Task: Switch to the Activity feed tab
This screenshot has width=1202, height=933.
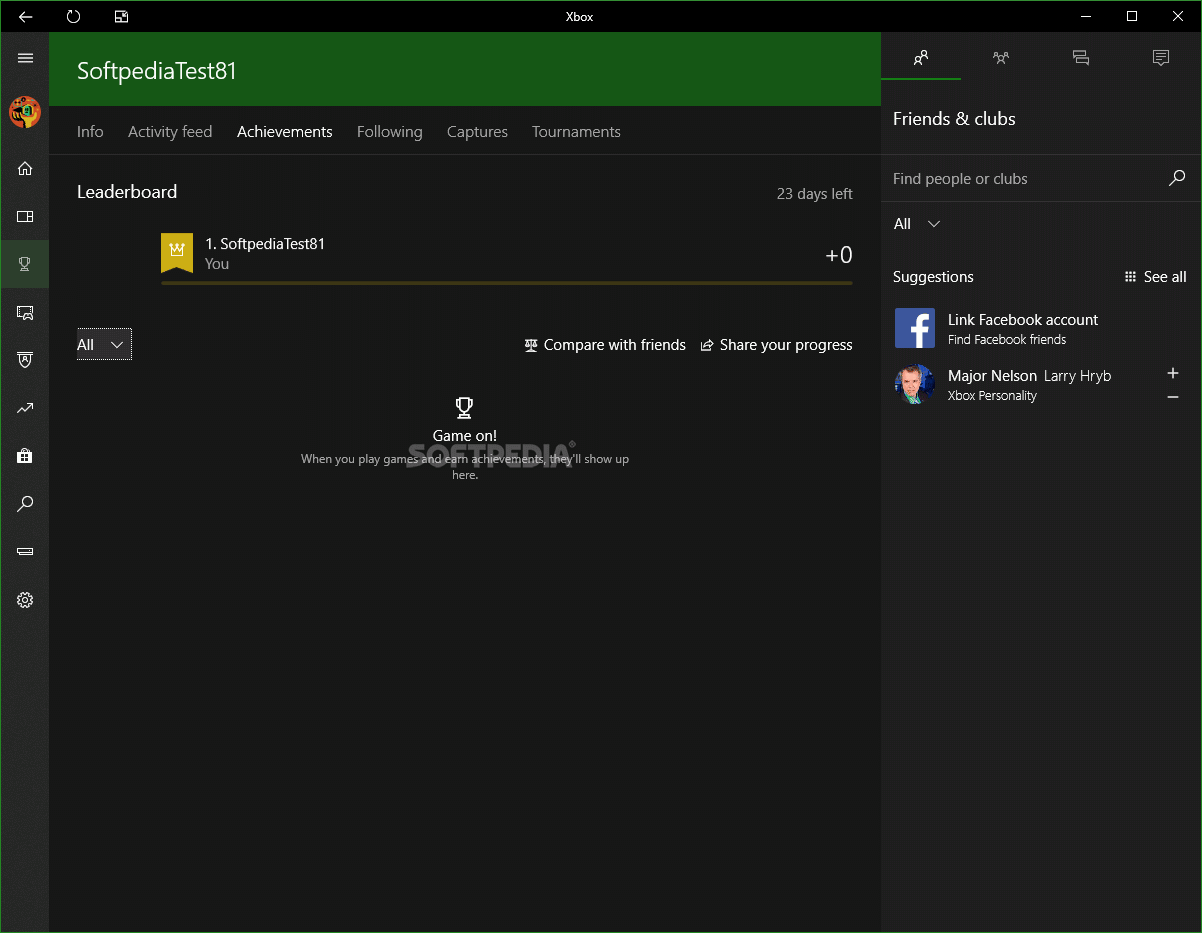Action: click(x=170, y=131)
